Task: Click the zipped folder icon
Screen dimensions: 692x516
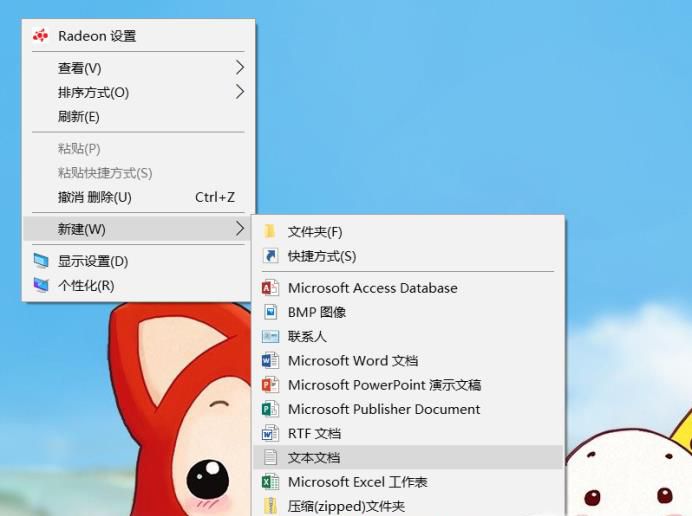Action: 270,506
